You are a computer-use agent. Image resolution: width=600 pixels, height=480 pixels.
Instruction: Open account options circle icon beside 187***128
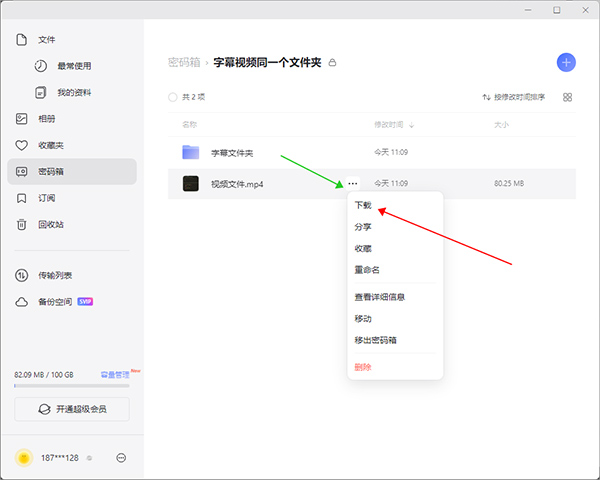pos(121,457)
